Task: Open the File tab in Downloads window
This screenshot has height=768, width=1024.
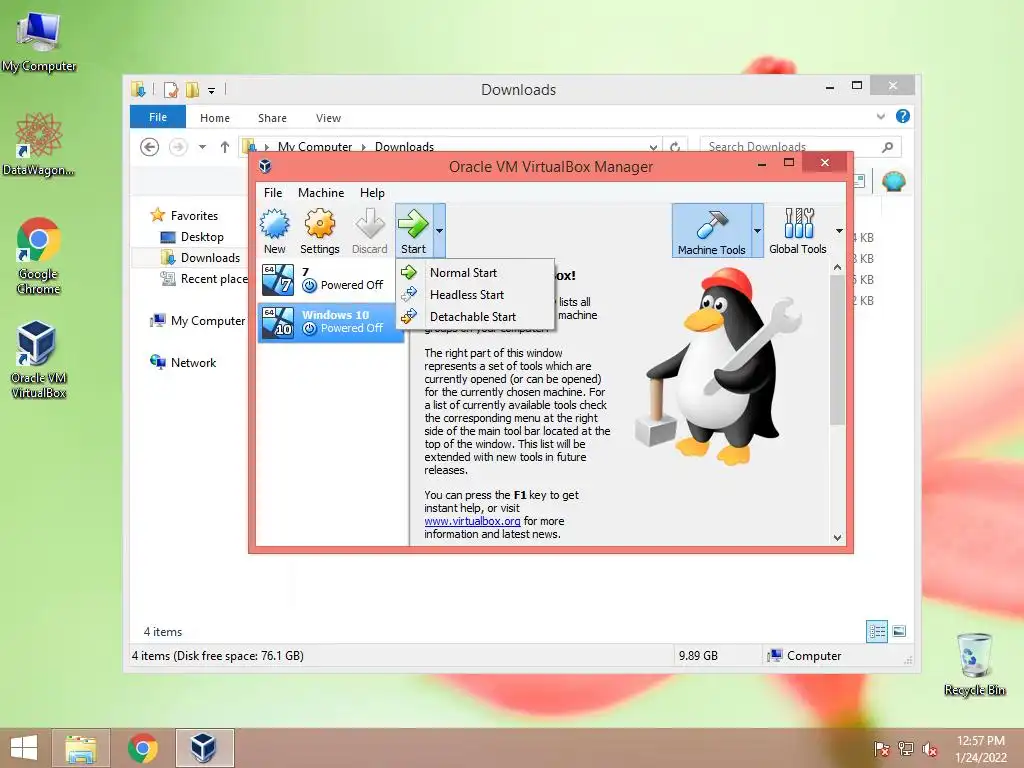Action: tap(158, 117)
